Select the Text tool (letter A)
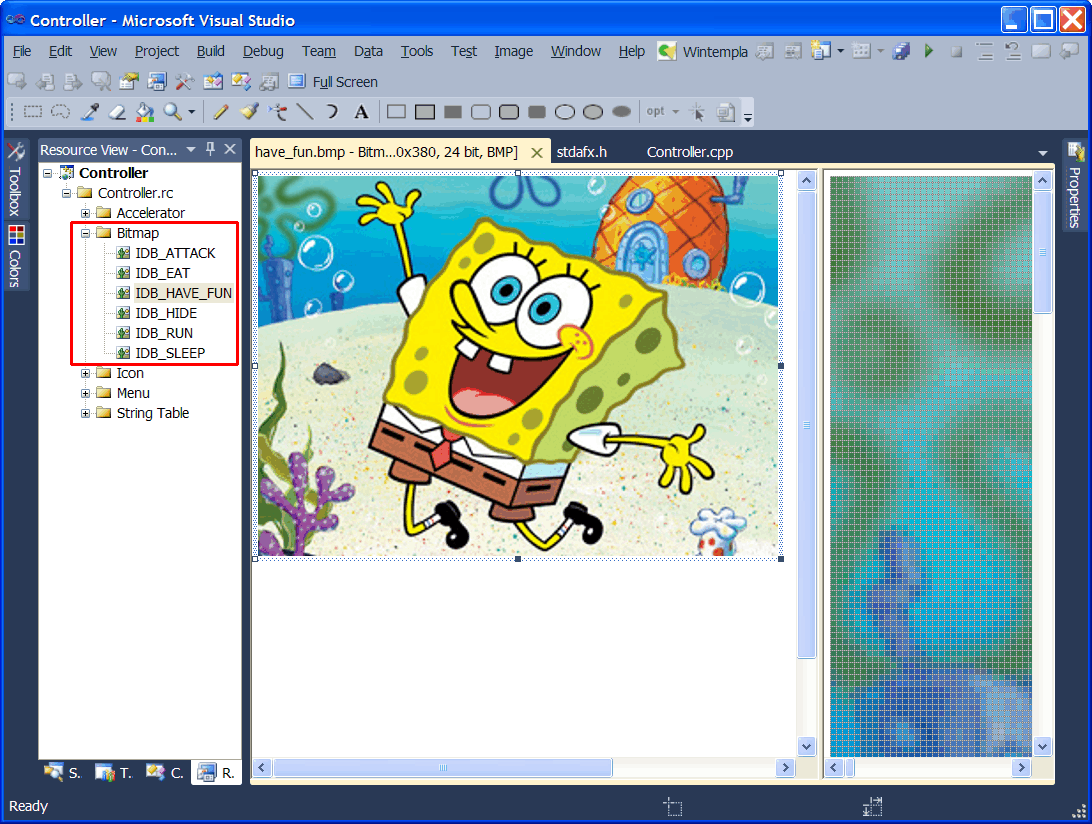 [x=361, y=111]
